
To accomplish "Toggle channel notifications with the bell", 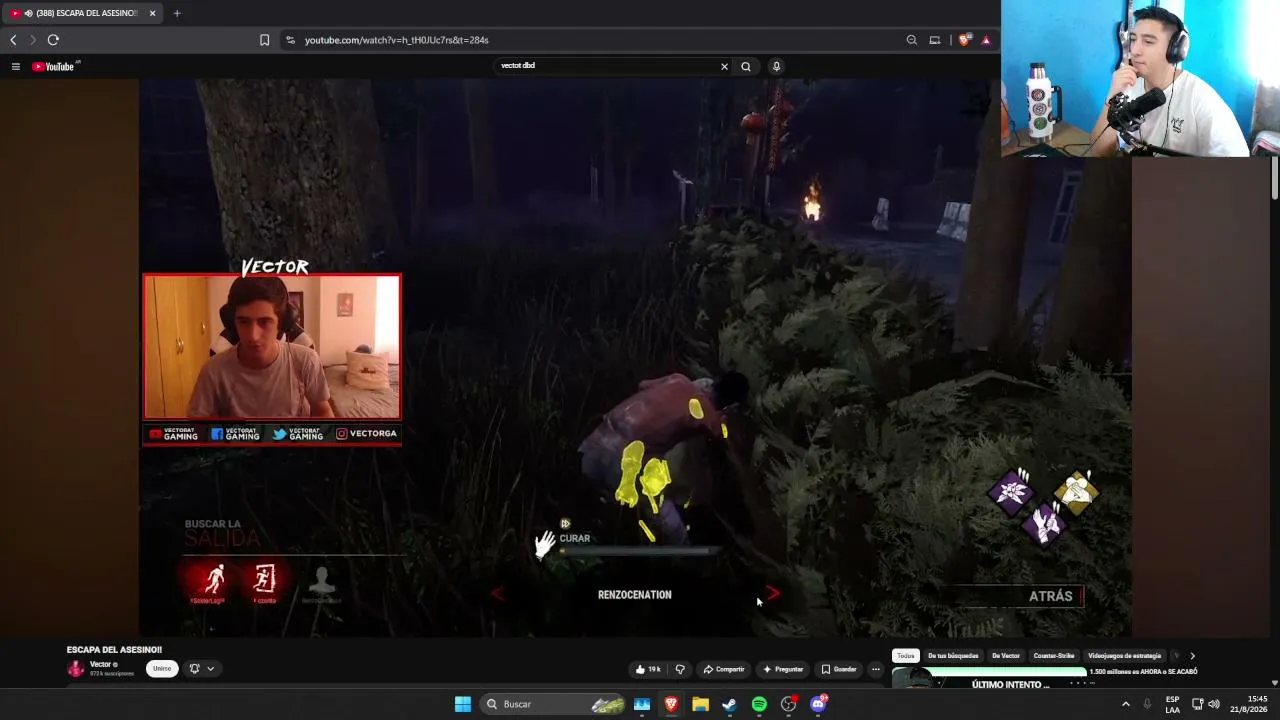I will (195, 669).
